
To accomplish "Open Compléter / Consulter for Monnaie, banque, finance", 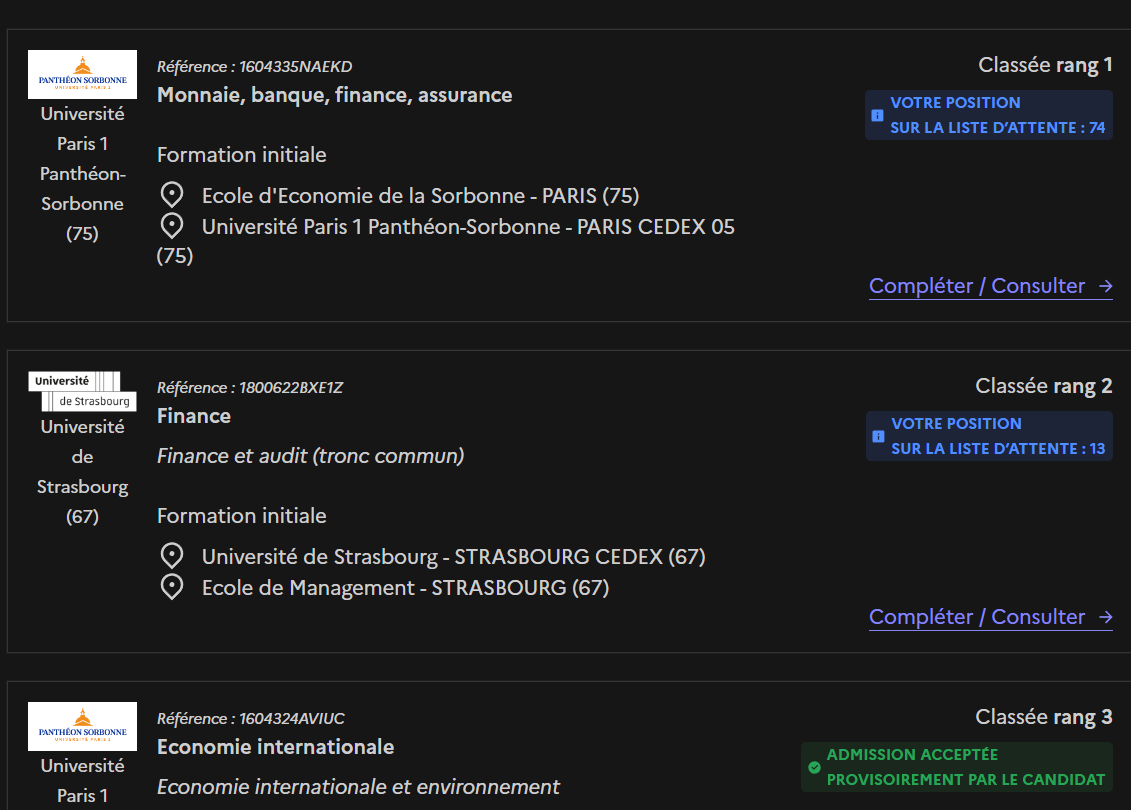I will [x=990, y=286].
